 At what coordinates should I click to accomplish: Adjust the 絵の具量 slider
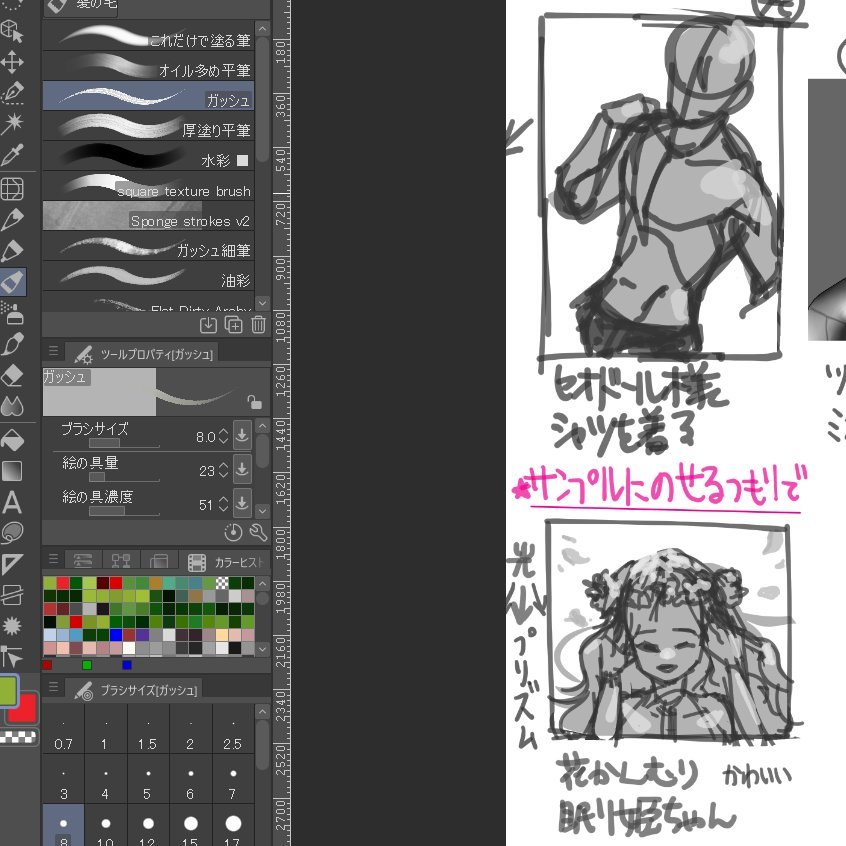point(124,477)
